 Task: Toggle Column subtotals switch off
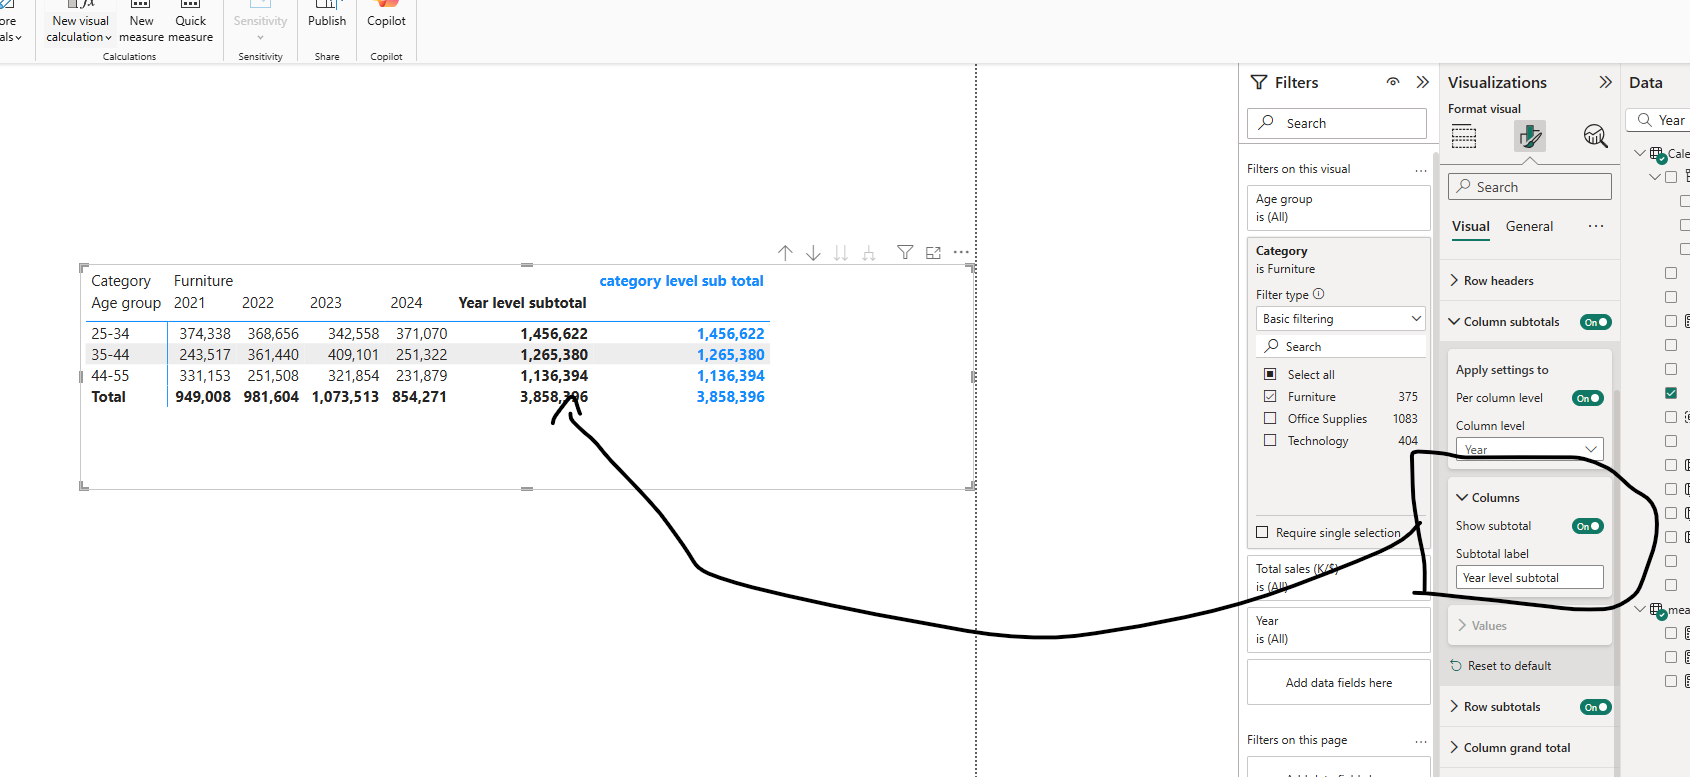[1595, 322]
